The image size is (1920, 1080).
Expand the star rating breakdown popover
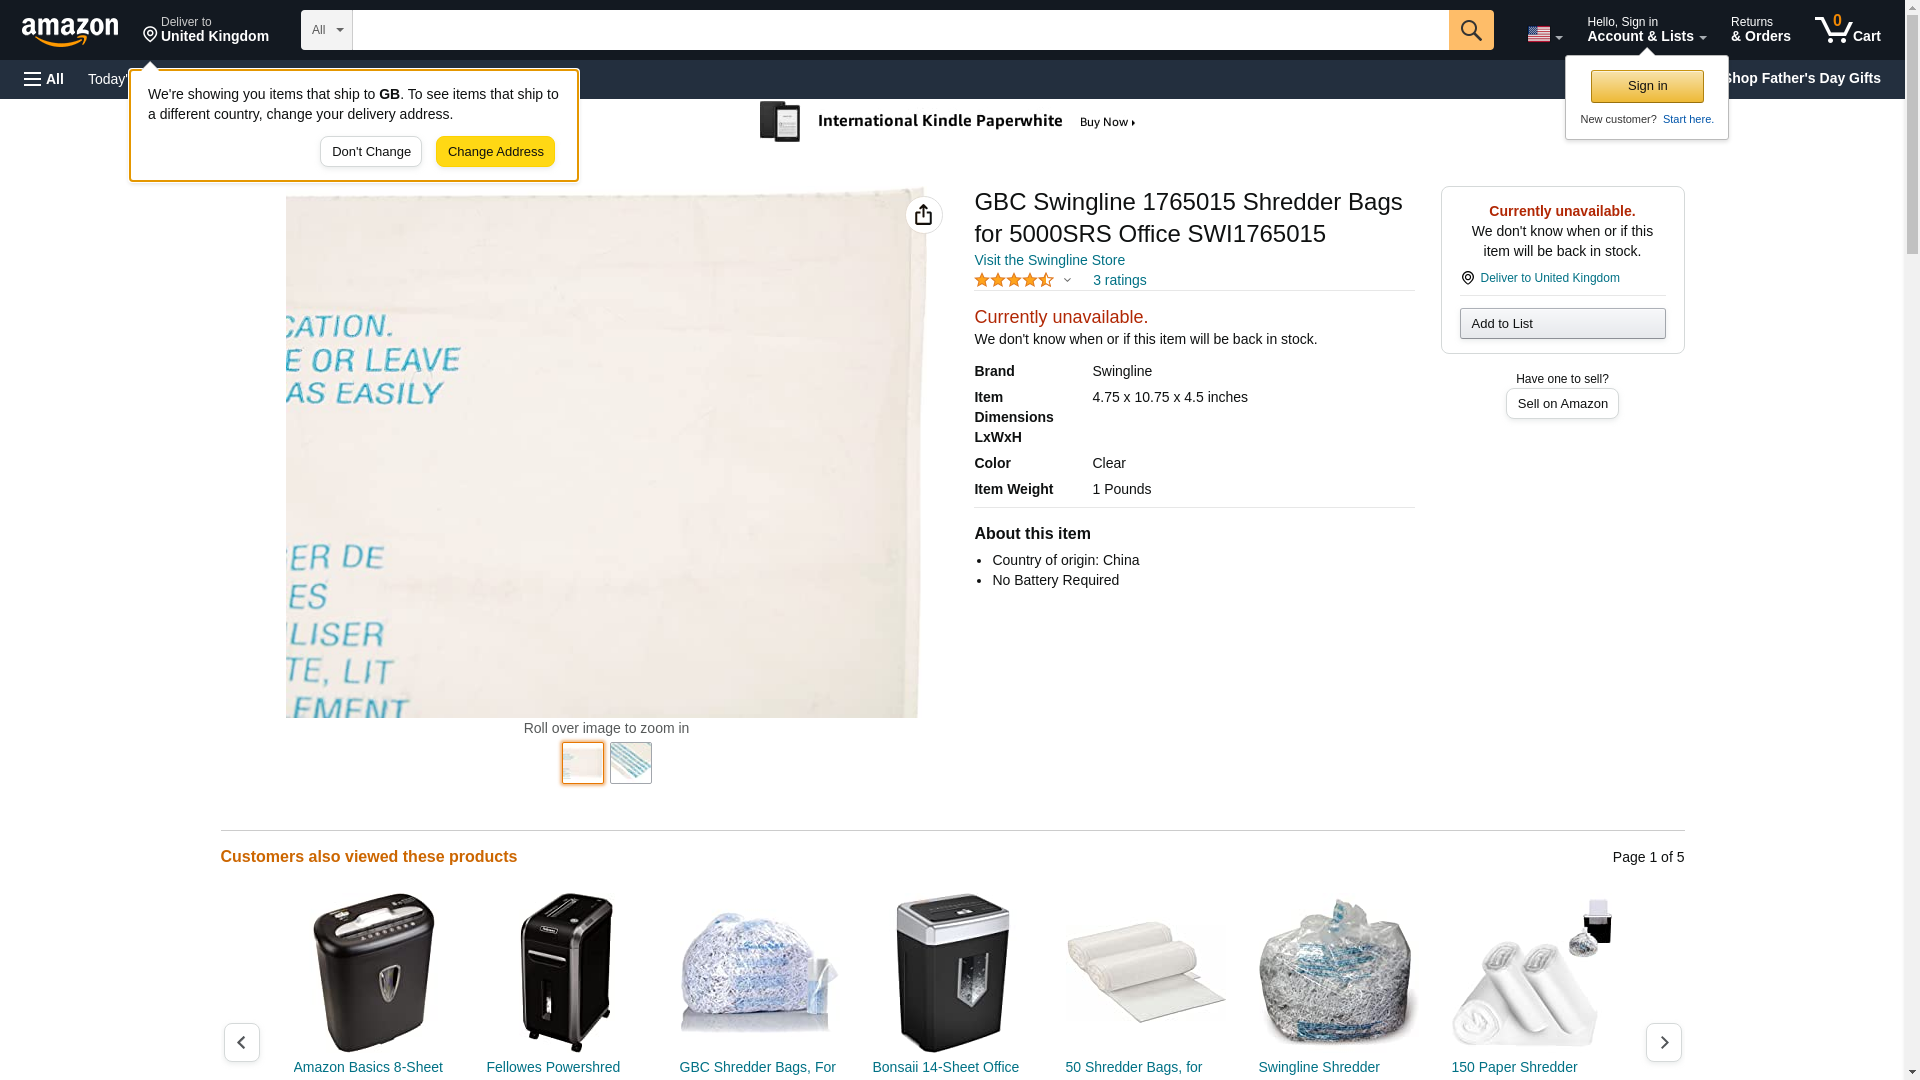[1023, 281]
